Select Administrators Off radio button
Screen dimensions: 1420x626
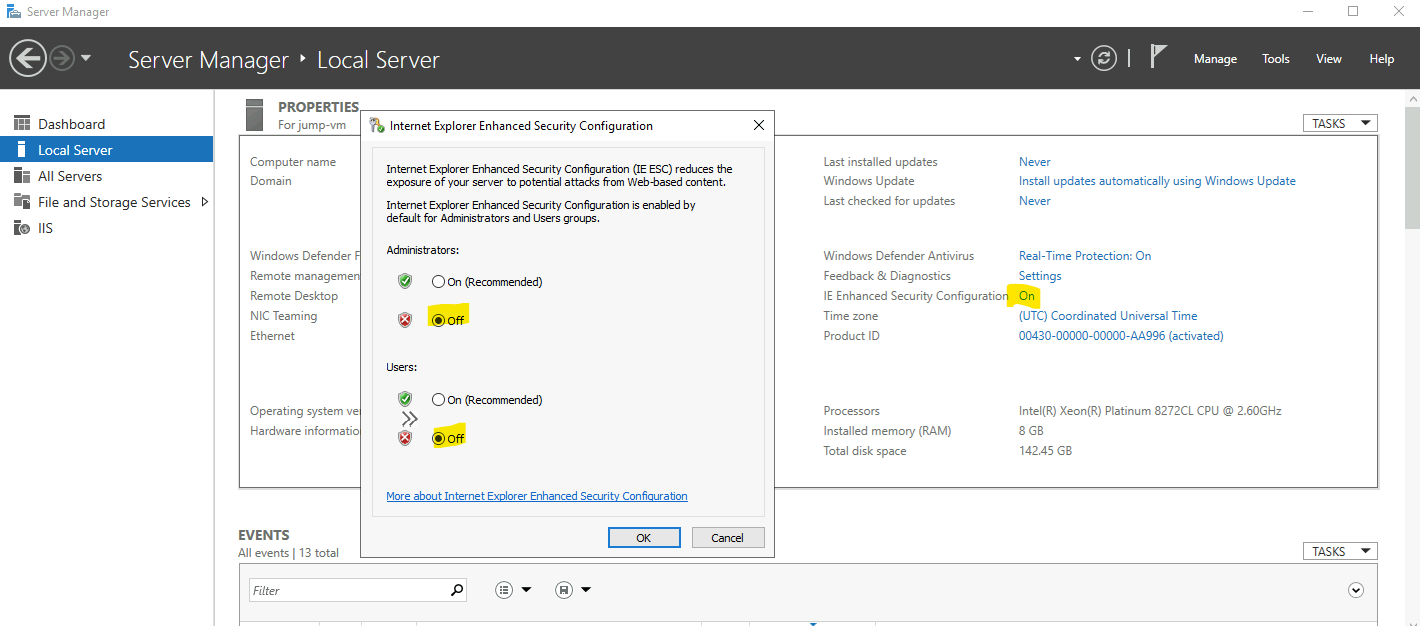(x=438, y=320)
